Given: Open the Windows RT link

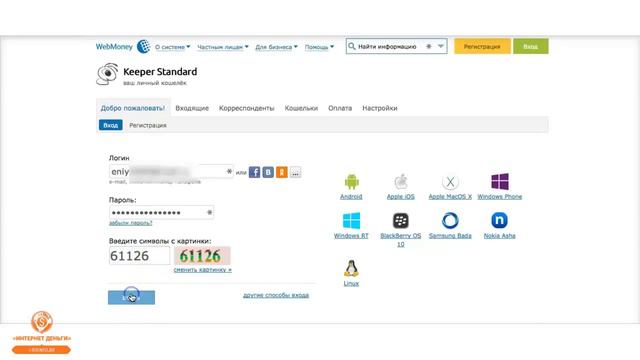Looking at the screenshot, I should [351, 236].
